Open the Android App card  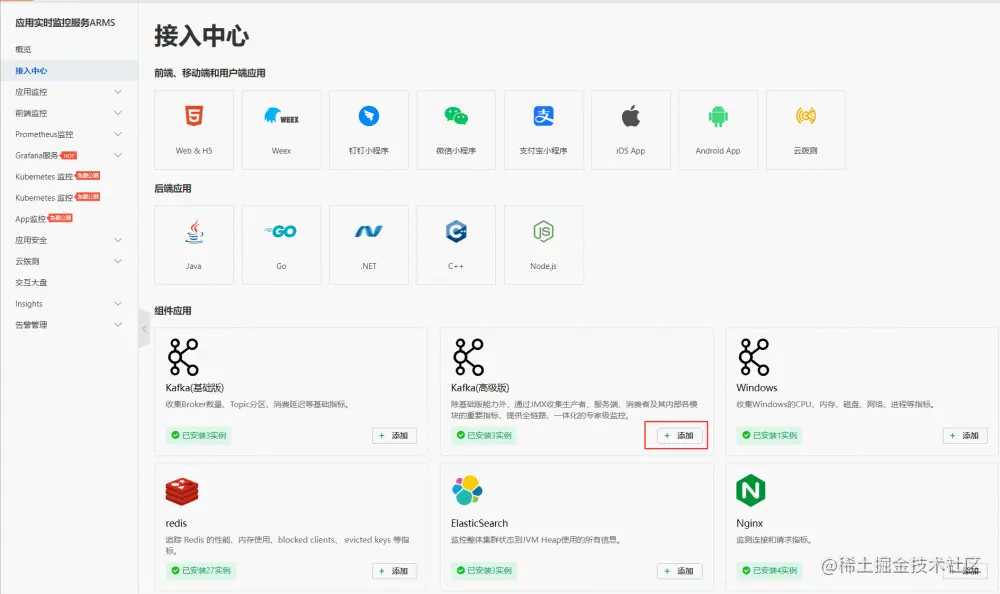(718, 130)
